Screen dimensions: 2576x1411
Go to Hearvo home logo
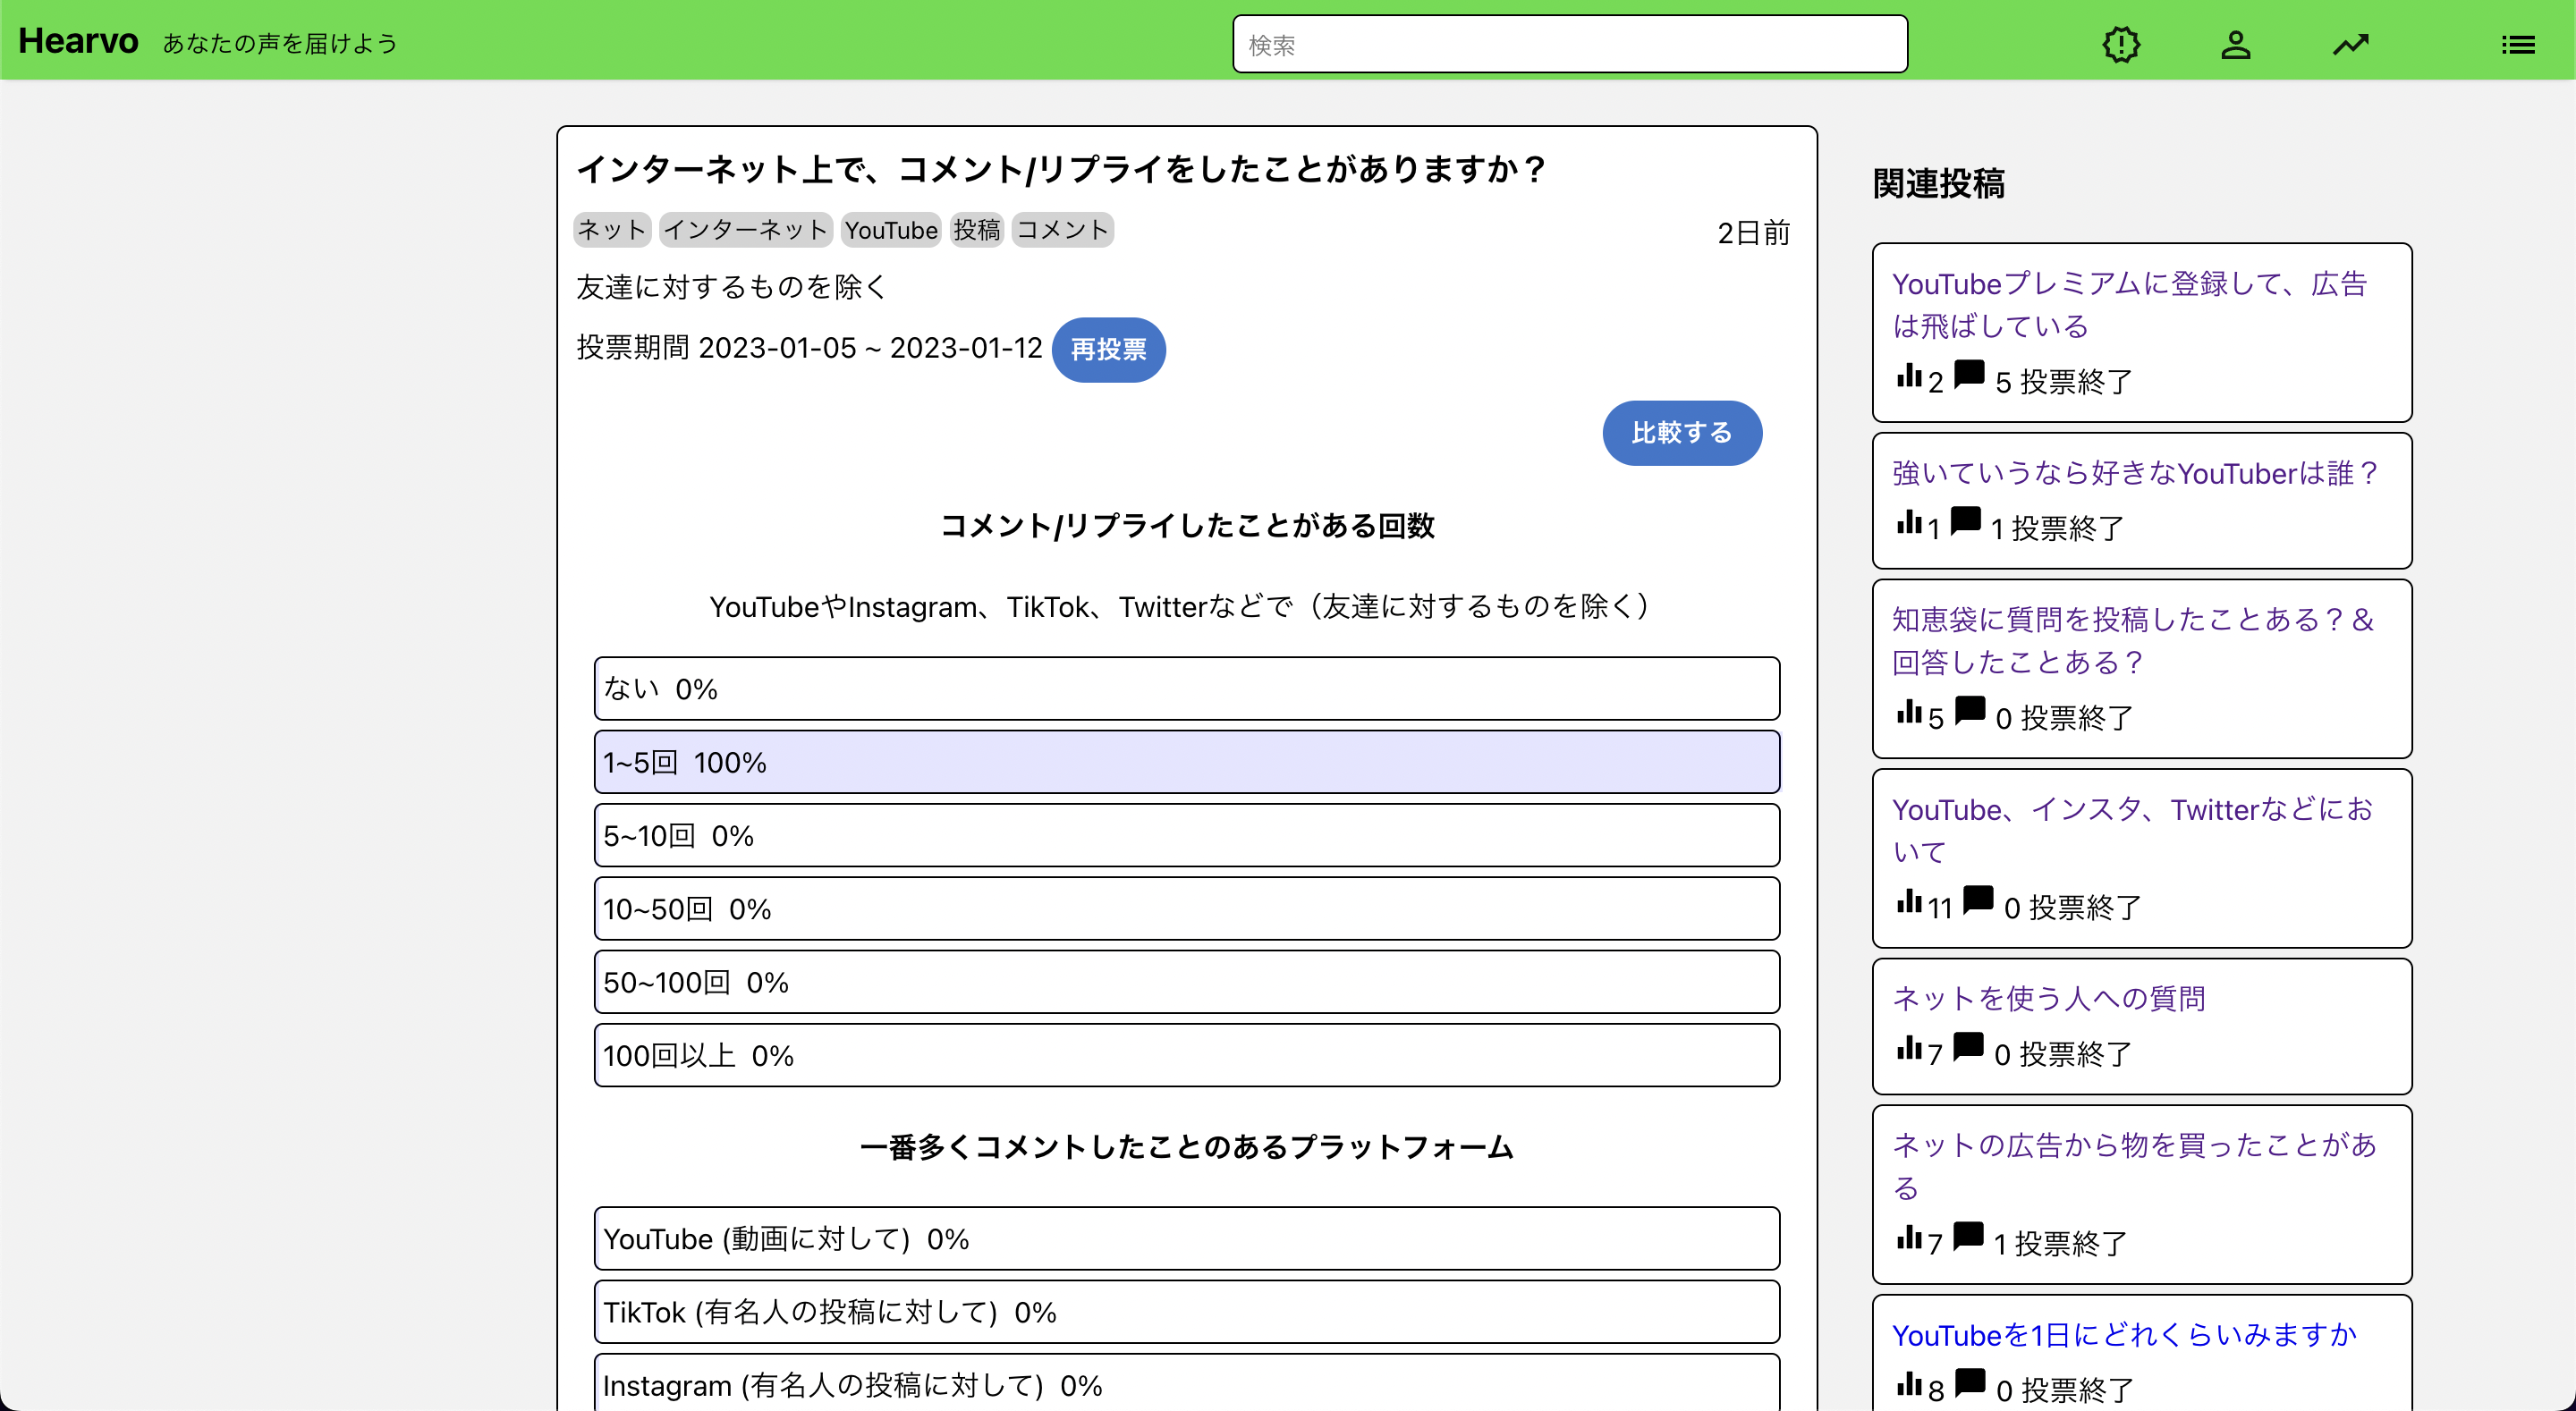pos(78,42)
